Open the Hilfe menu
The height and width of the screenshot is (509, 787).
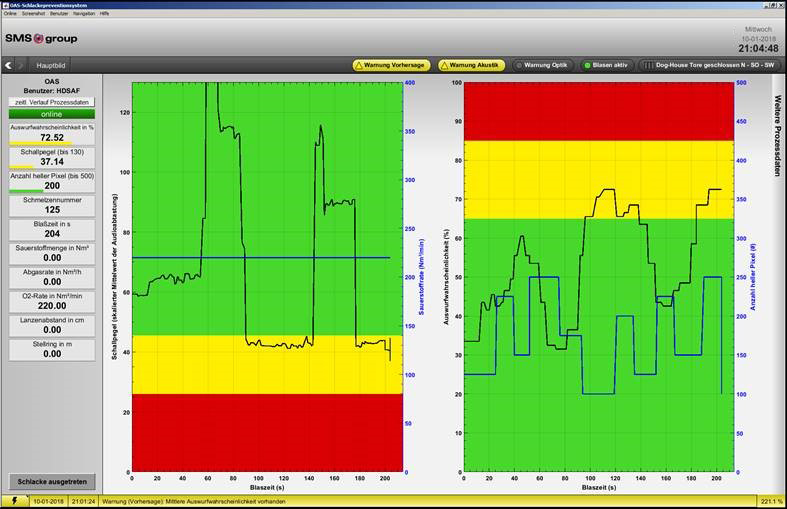point(104,14)
